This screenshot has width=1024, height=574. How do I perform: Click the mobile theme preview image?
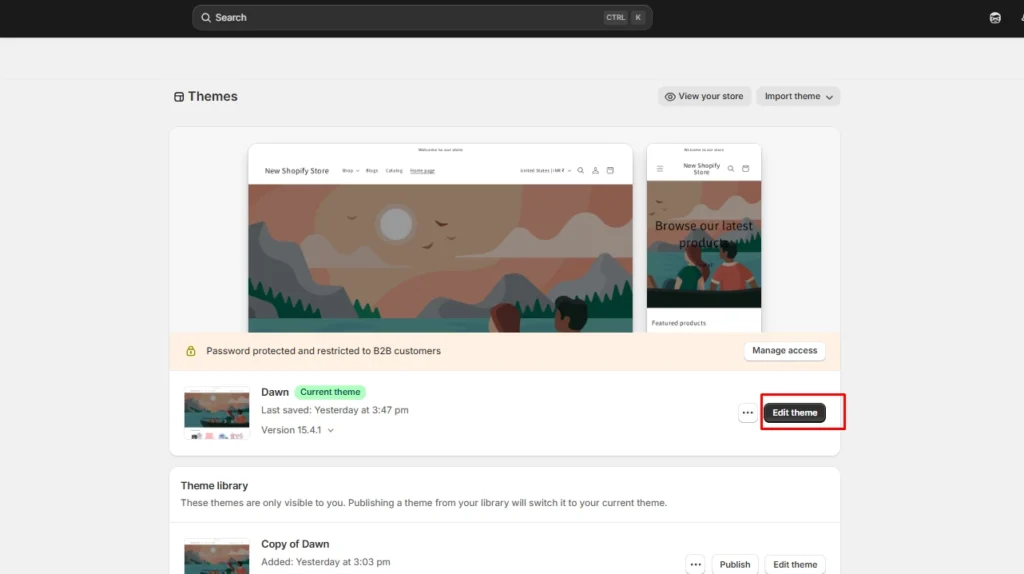pyautogui.click(x=704, y=238)
